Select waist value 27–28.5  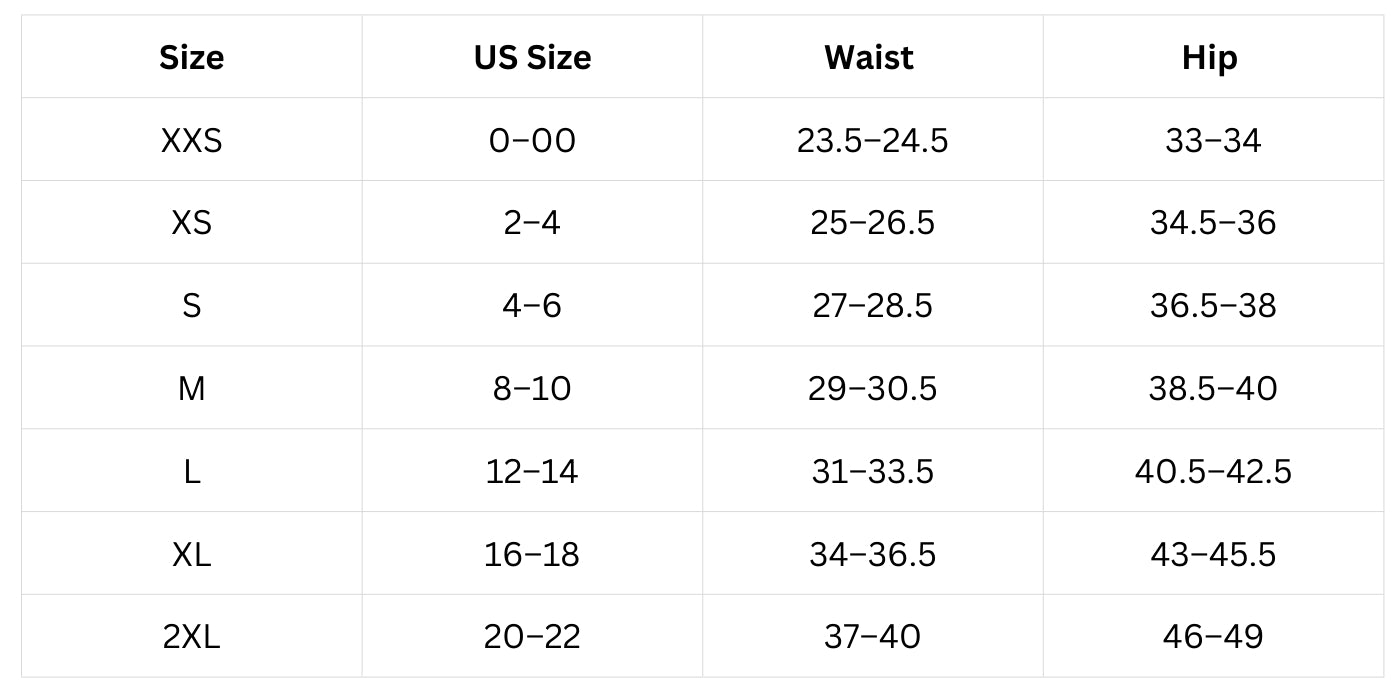pos(873,305)
